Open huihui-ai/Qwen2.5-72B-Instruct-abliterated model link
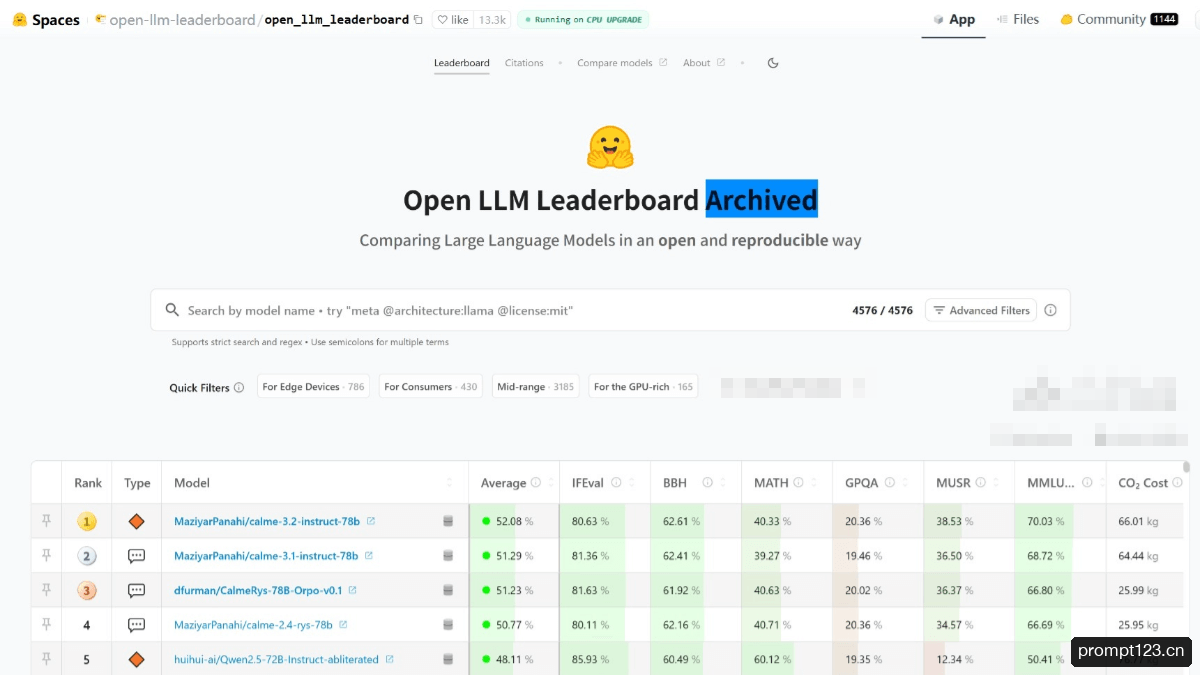 coord(276,659)
